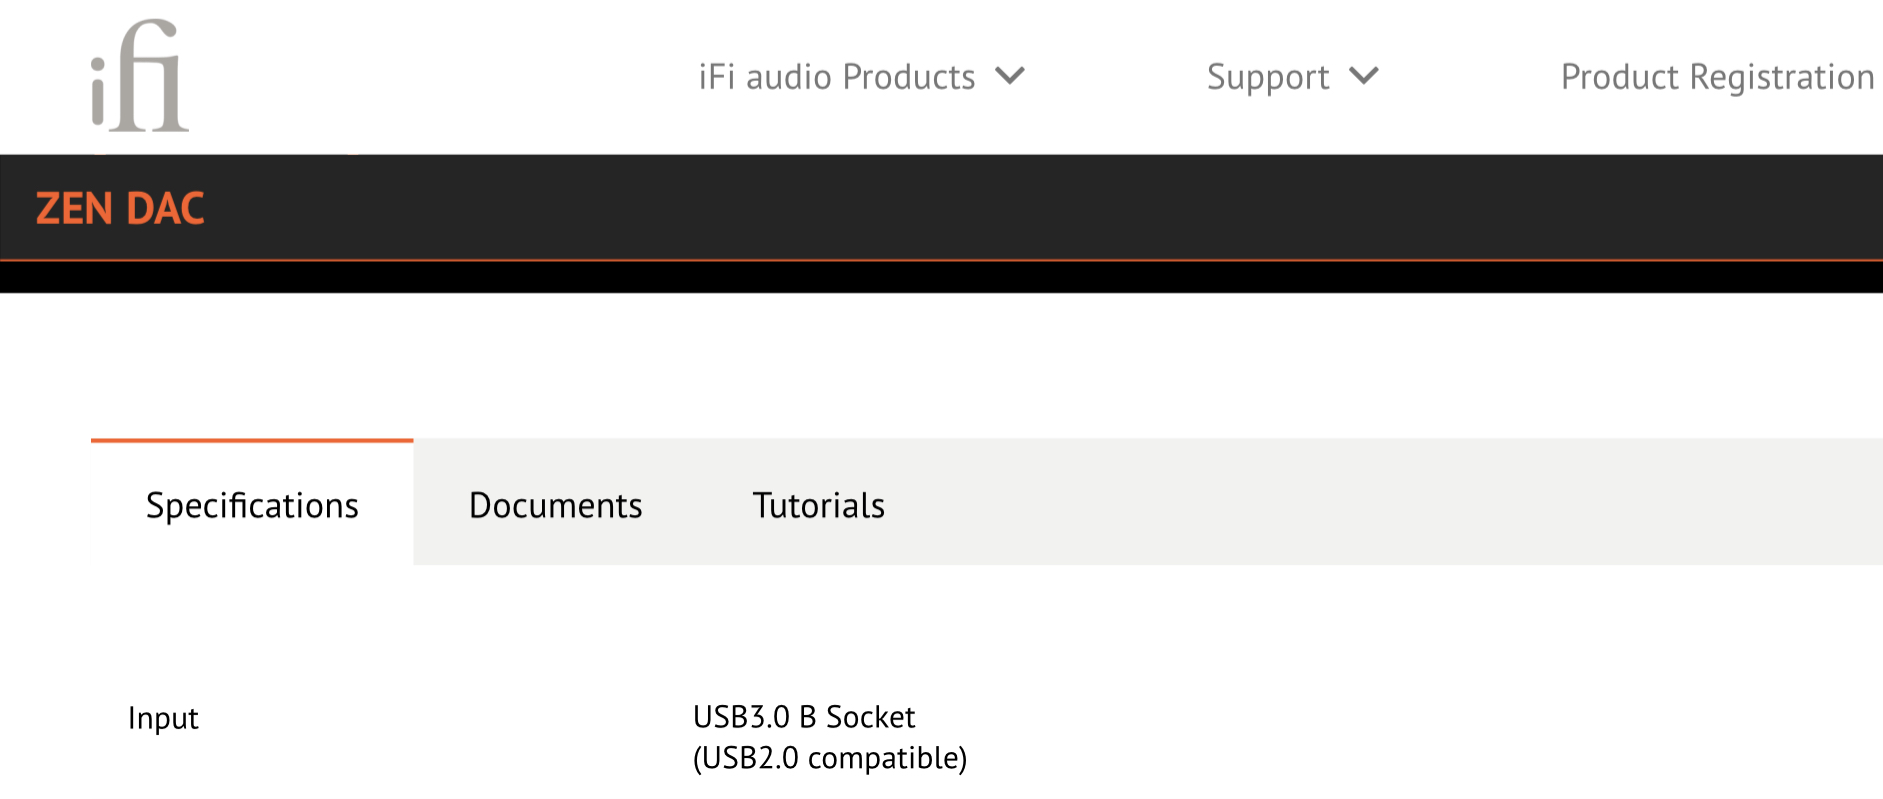Expand the iFi audio Products chevron
Screen dimensions: 1883x799
(1010, 76)
